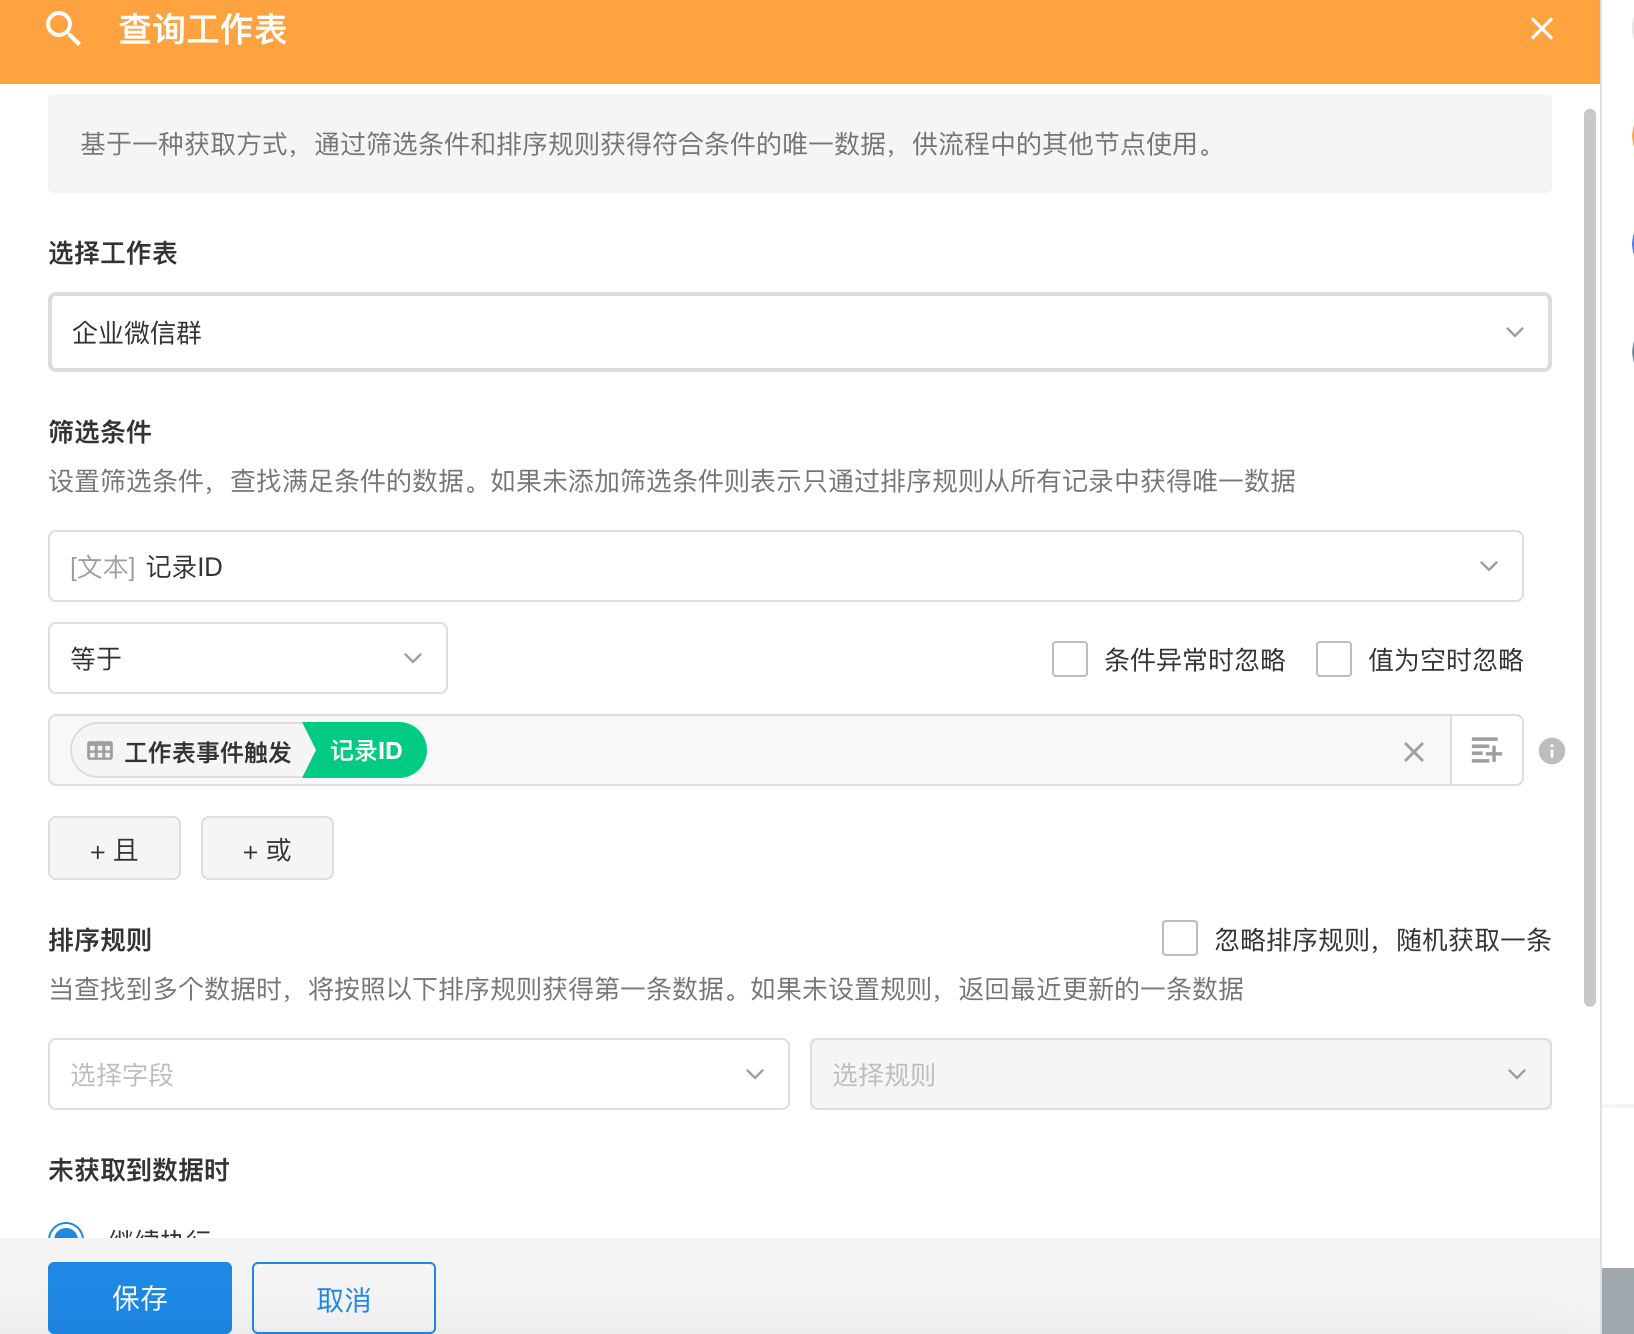The height and width of the screenshot is (1334, 1634).
Task: Check 忽略排序规则，随机获取一条 option
Action: (x=1179, y=939)
